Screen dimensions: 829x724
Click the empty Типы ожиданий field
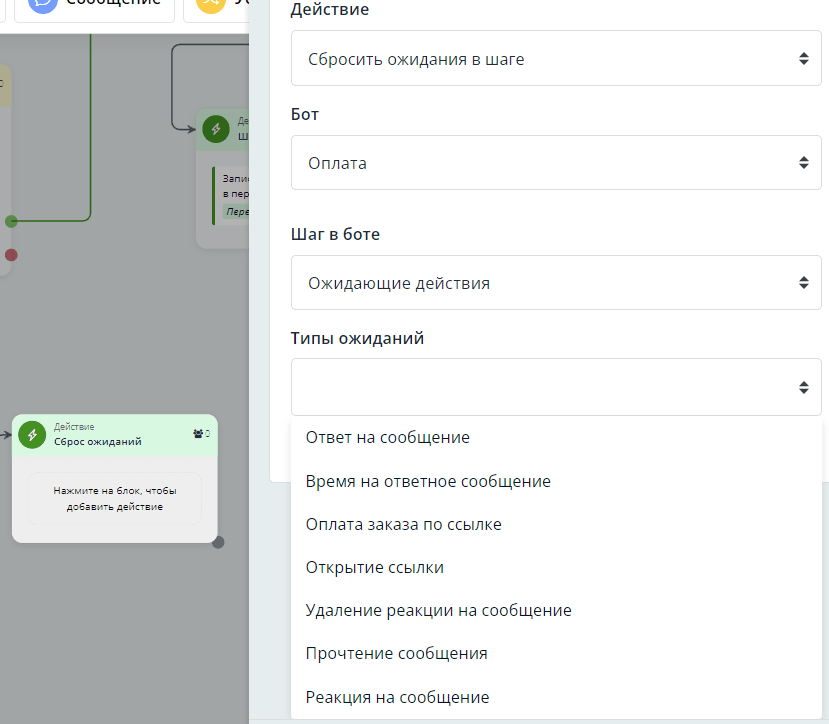tap(556, 387)
